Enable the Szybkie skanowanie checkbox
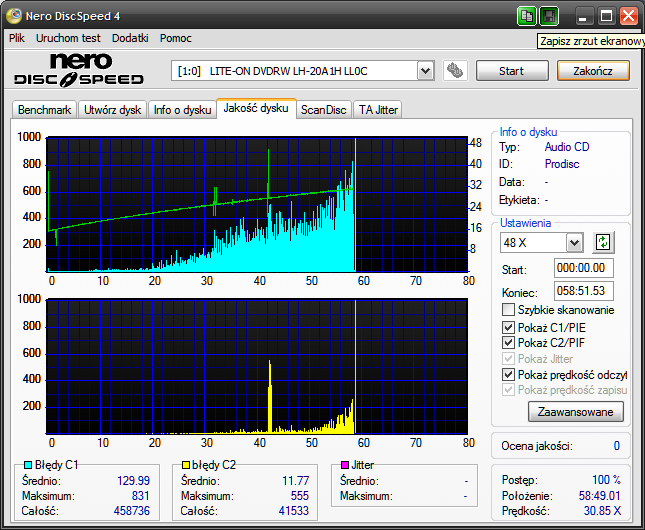Image resolution: width=645 pixels, height=530 pixels. (x=508, y=309)
